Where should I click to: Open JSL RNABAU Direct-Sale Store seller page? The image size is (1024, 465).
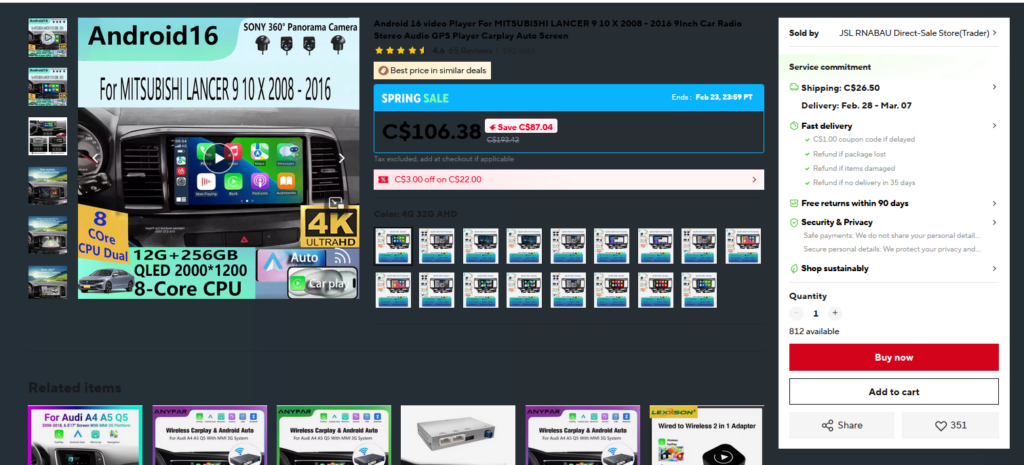(x=916, y=33)
